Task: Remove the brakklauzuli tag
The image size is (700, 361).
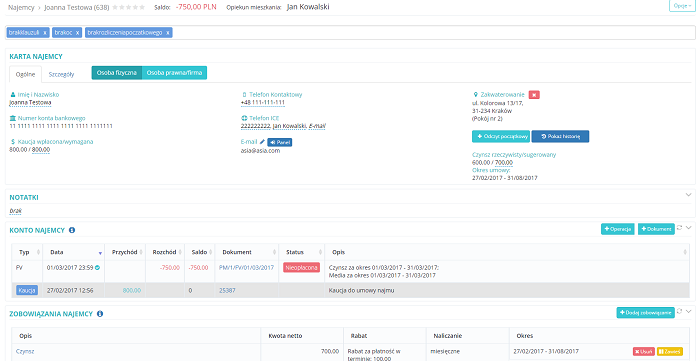Action: pyautogui.click(x=45, y=33)
